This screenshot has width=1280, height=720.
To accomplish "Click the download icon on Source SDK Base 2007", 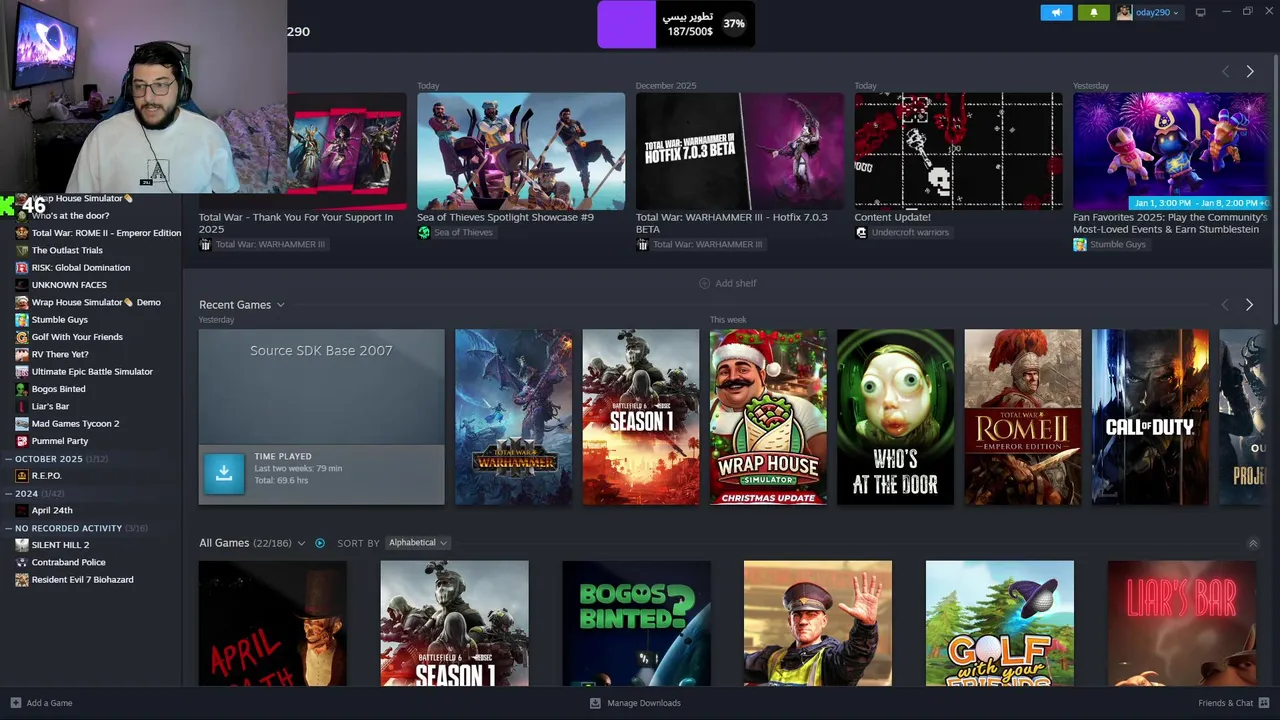I will tap(224, 473).
